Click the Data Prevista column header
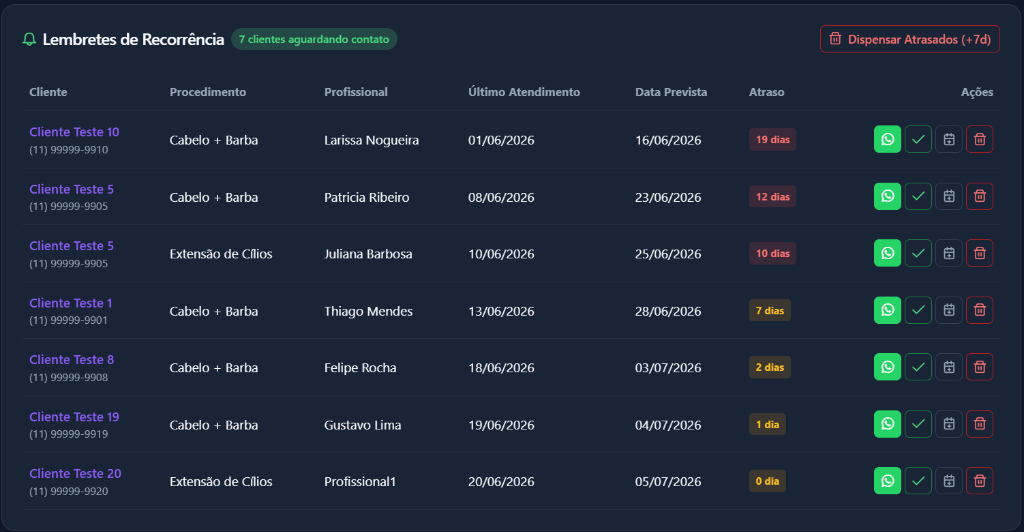The height and width of the screenshot is (532, 1024). point(671,92)
